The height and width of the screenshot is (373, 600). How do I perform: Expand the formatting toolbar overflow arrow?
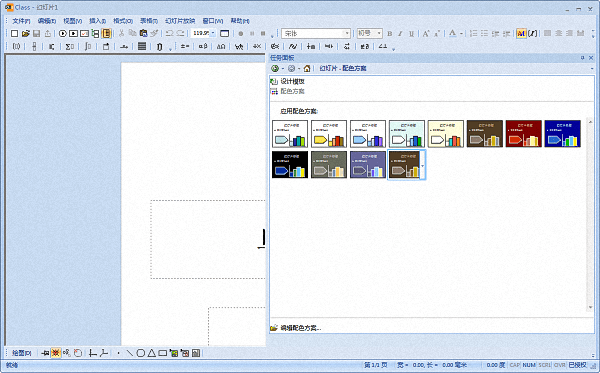tap(593, 35)
